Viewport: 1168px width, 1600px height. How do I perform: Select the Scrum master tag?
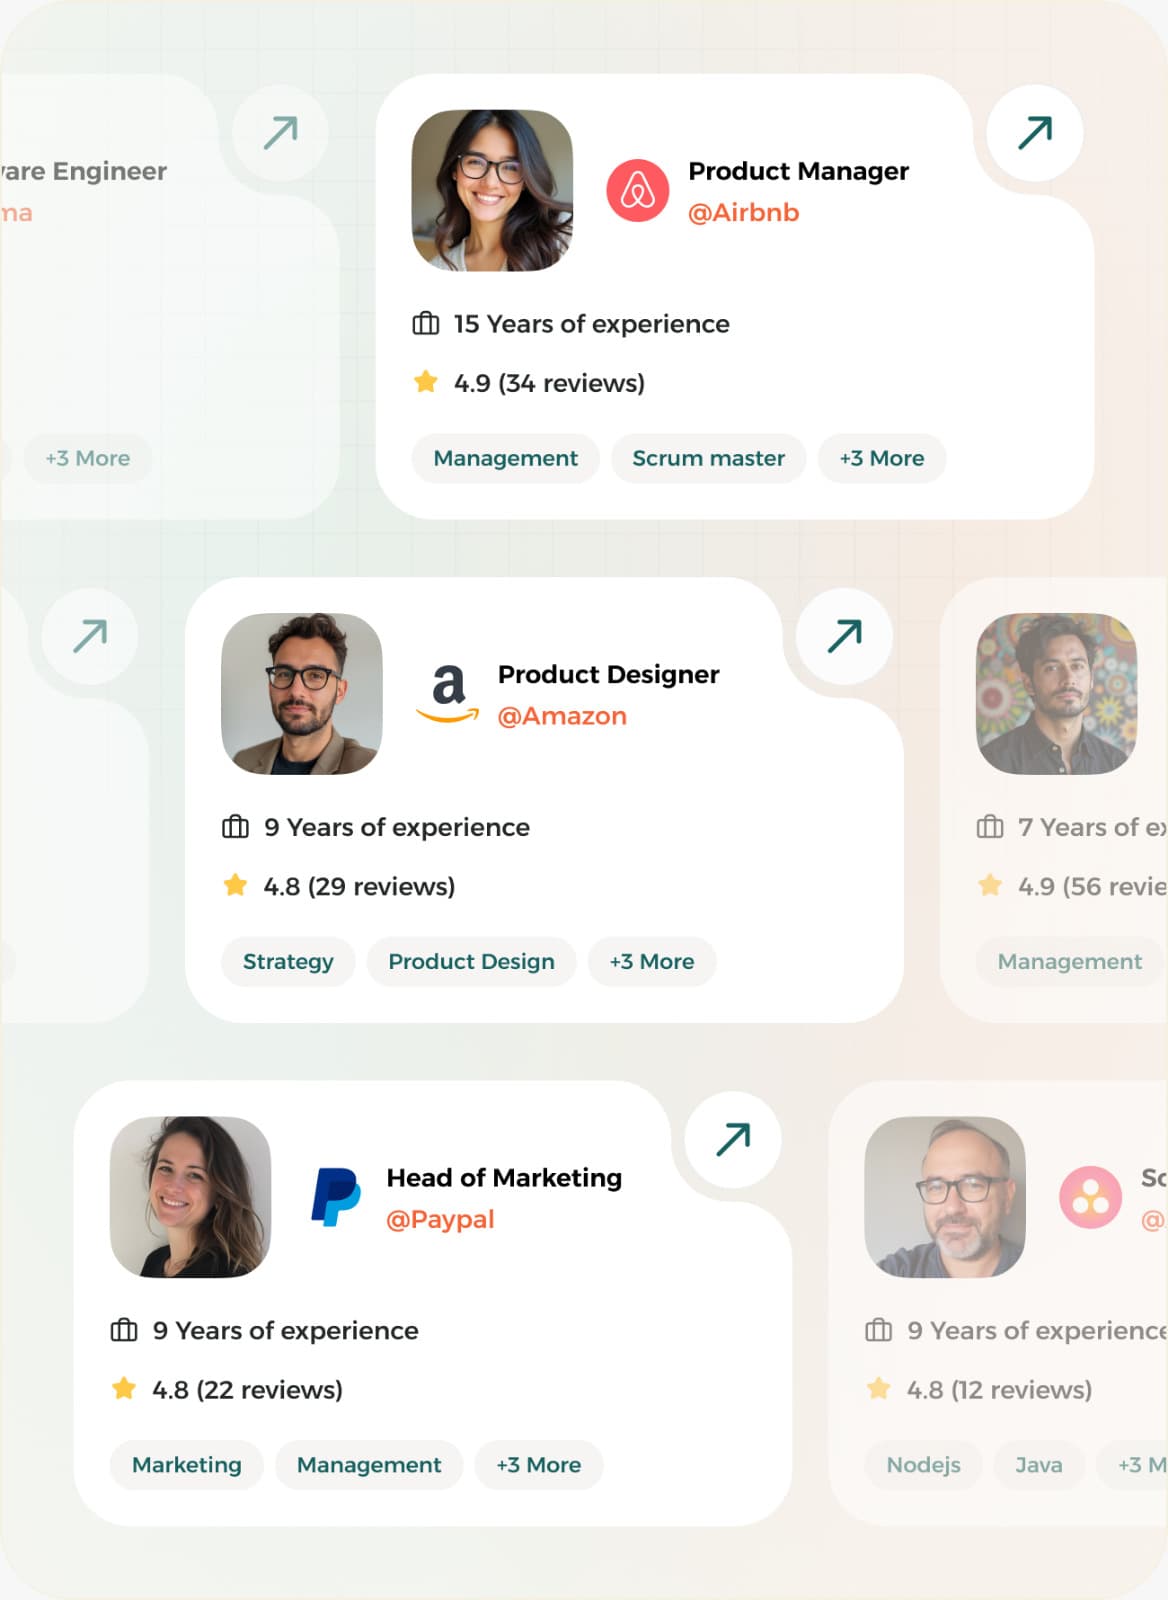click(708, 458)
